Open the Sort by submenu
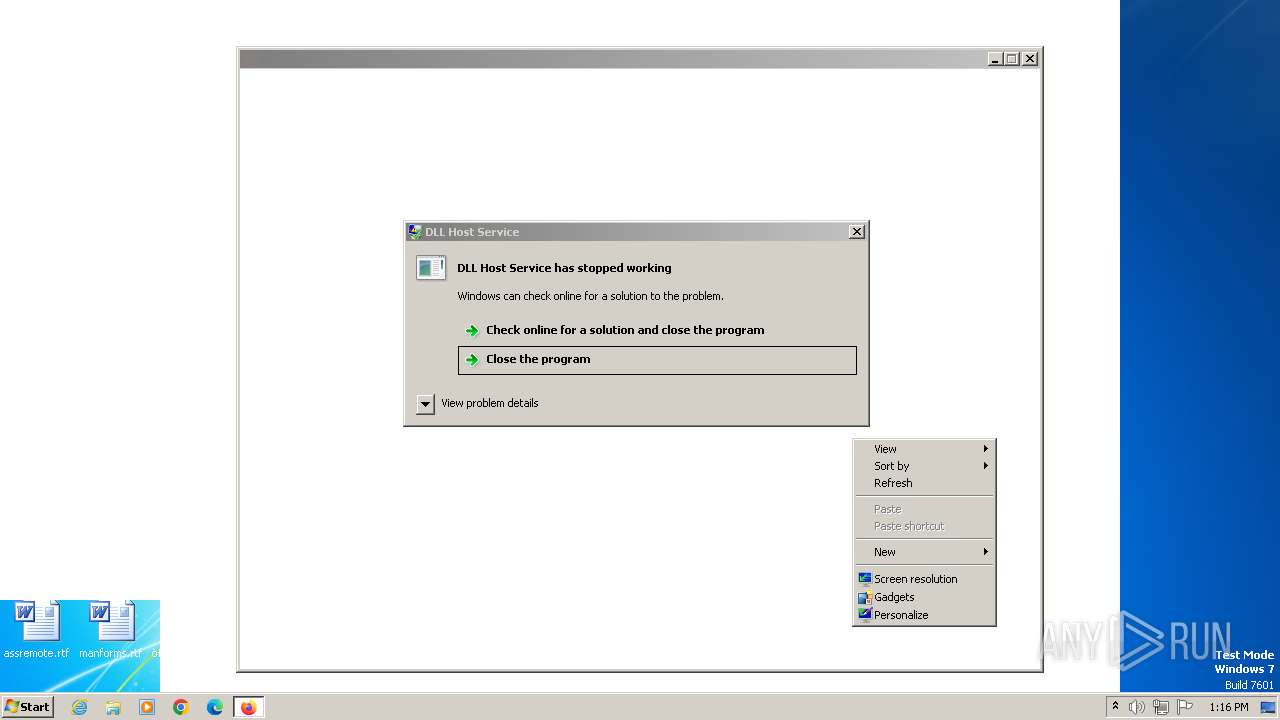This screenshot has height=720, width=1280. point(924,466)
